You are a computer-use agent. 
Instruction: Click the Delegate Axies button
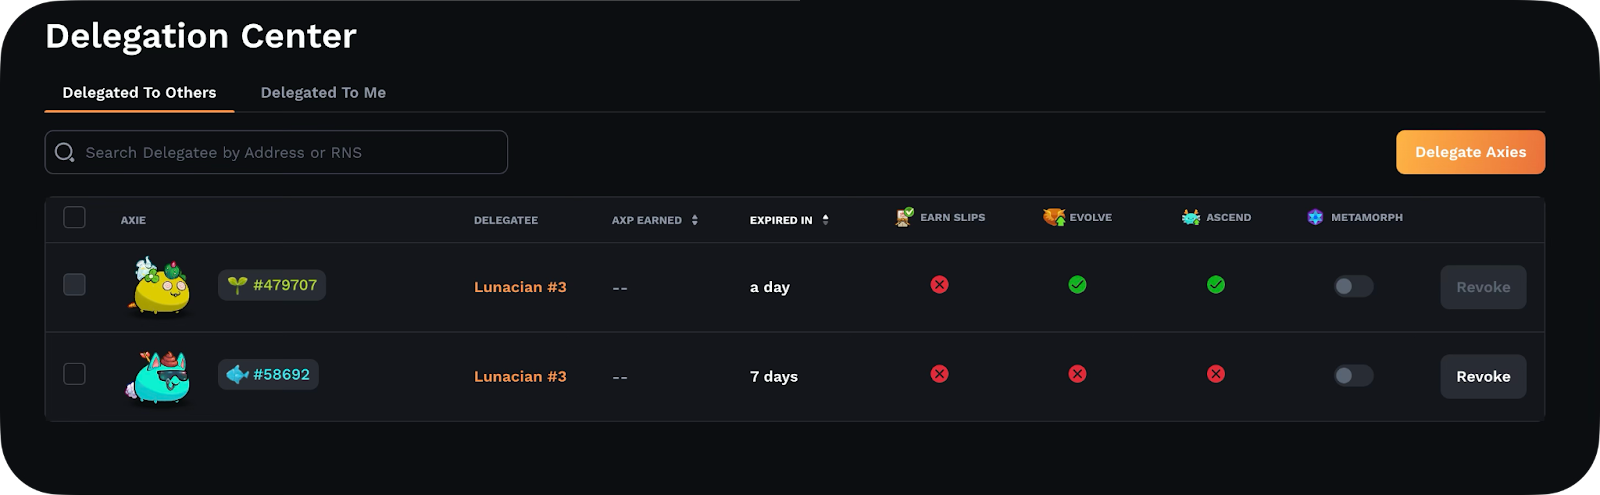[x=1470, y=152]
